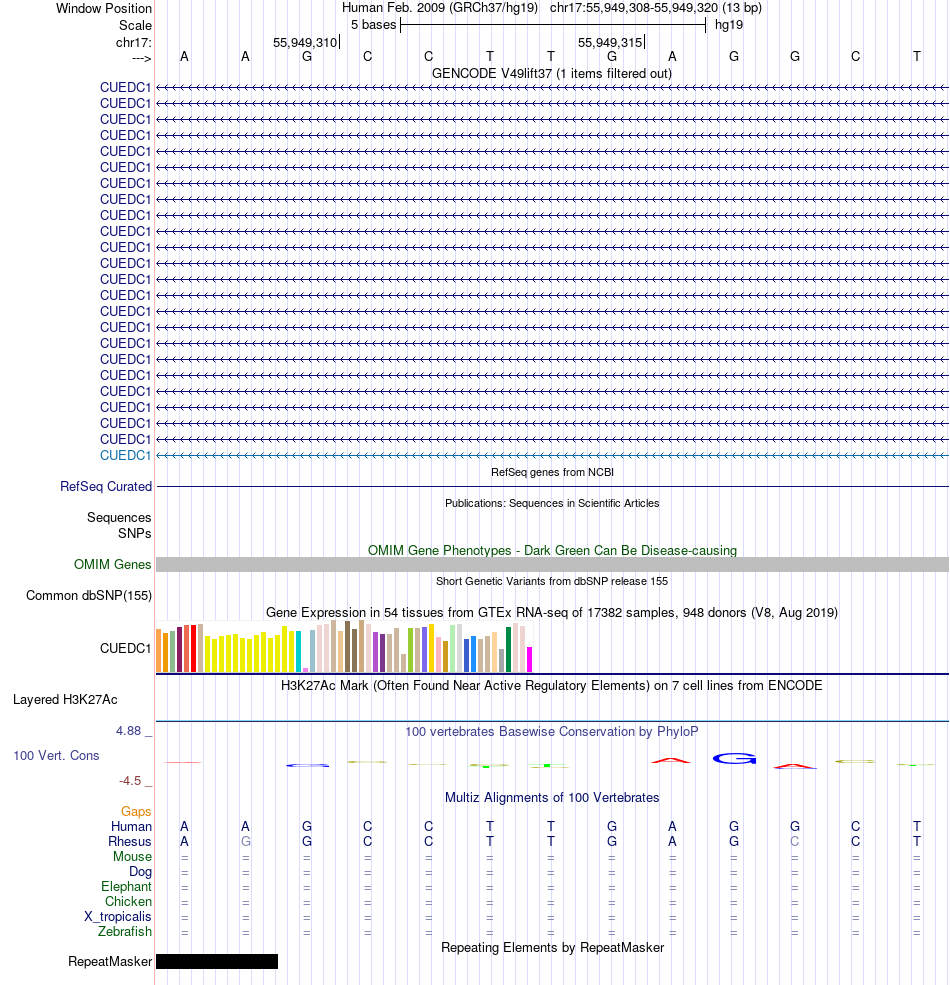
Task: Click the dark green bar in the GTEx chart
Action: coord(508,650)
